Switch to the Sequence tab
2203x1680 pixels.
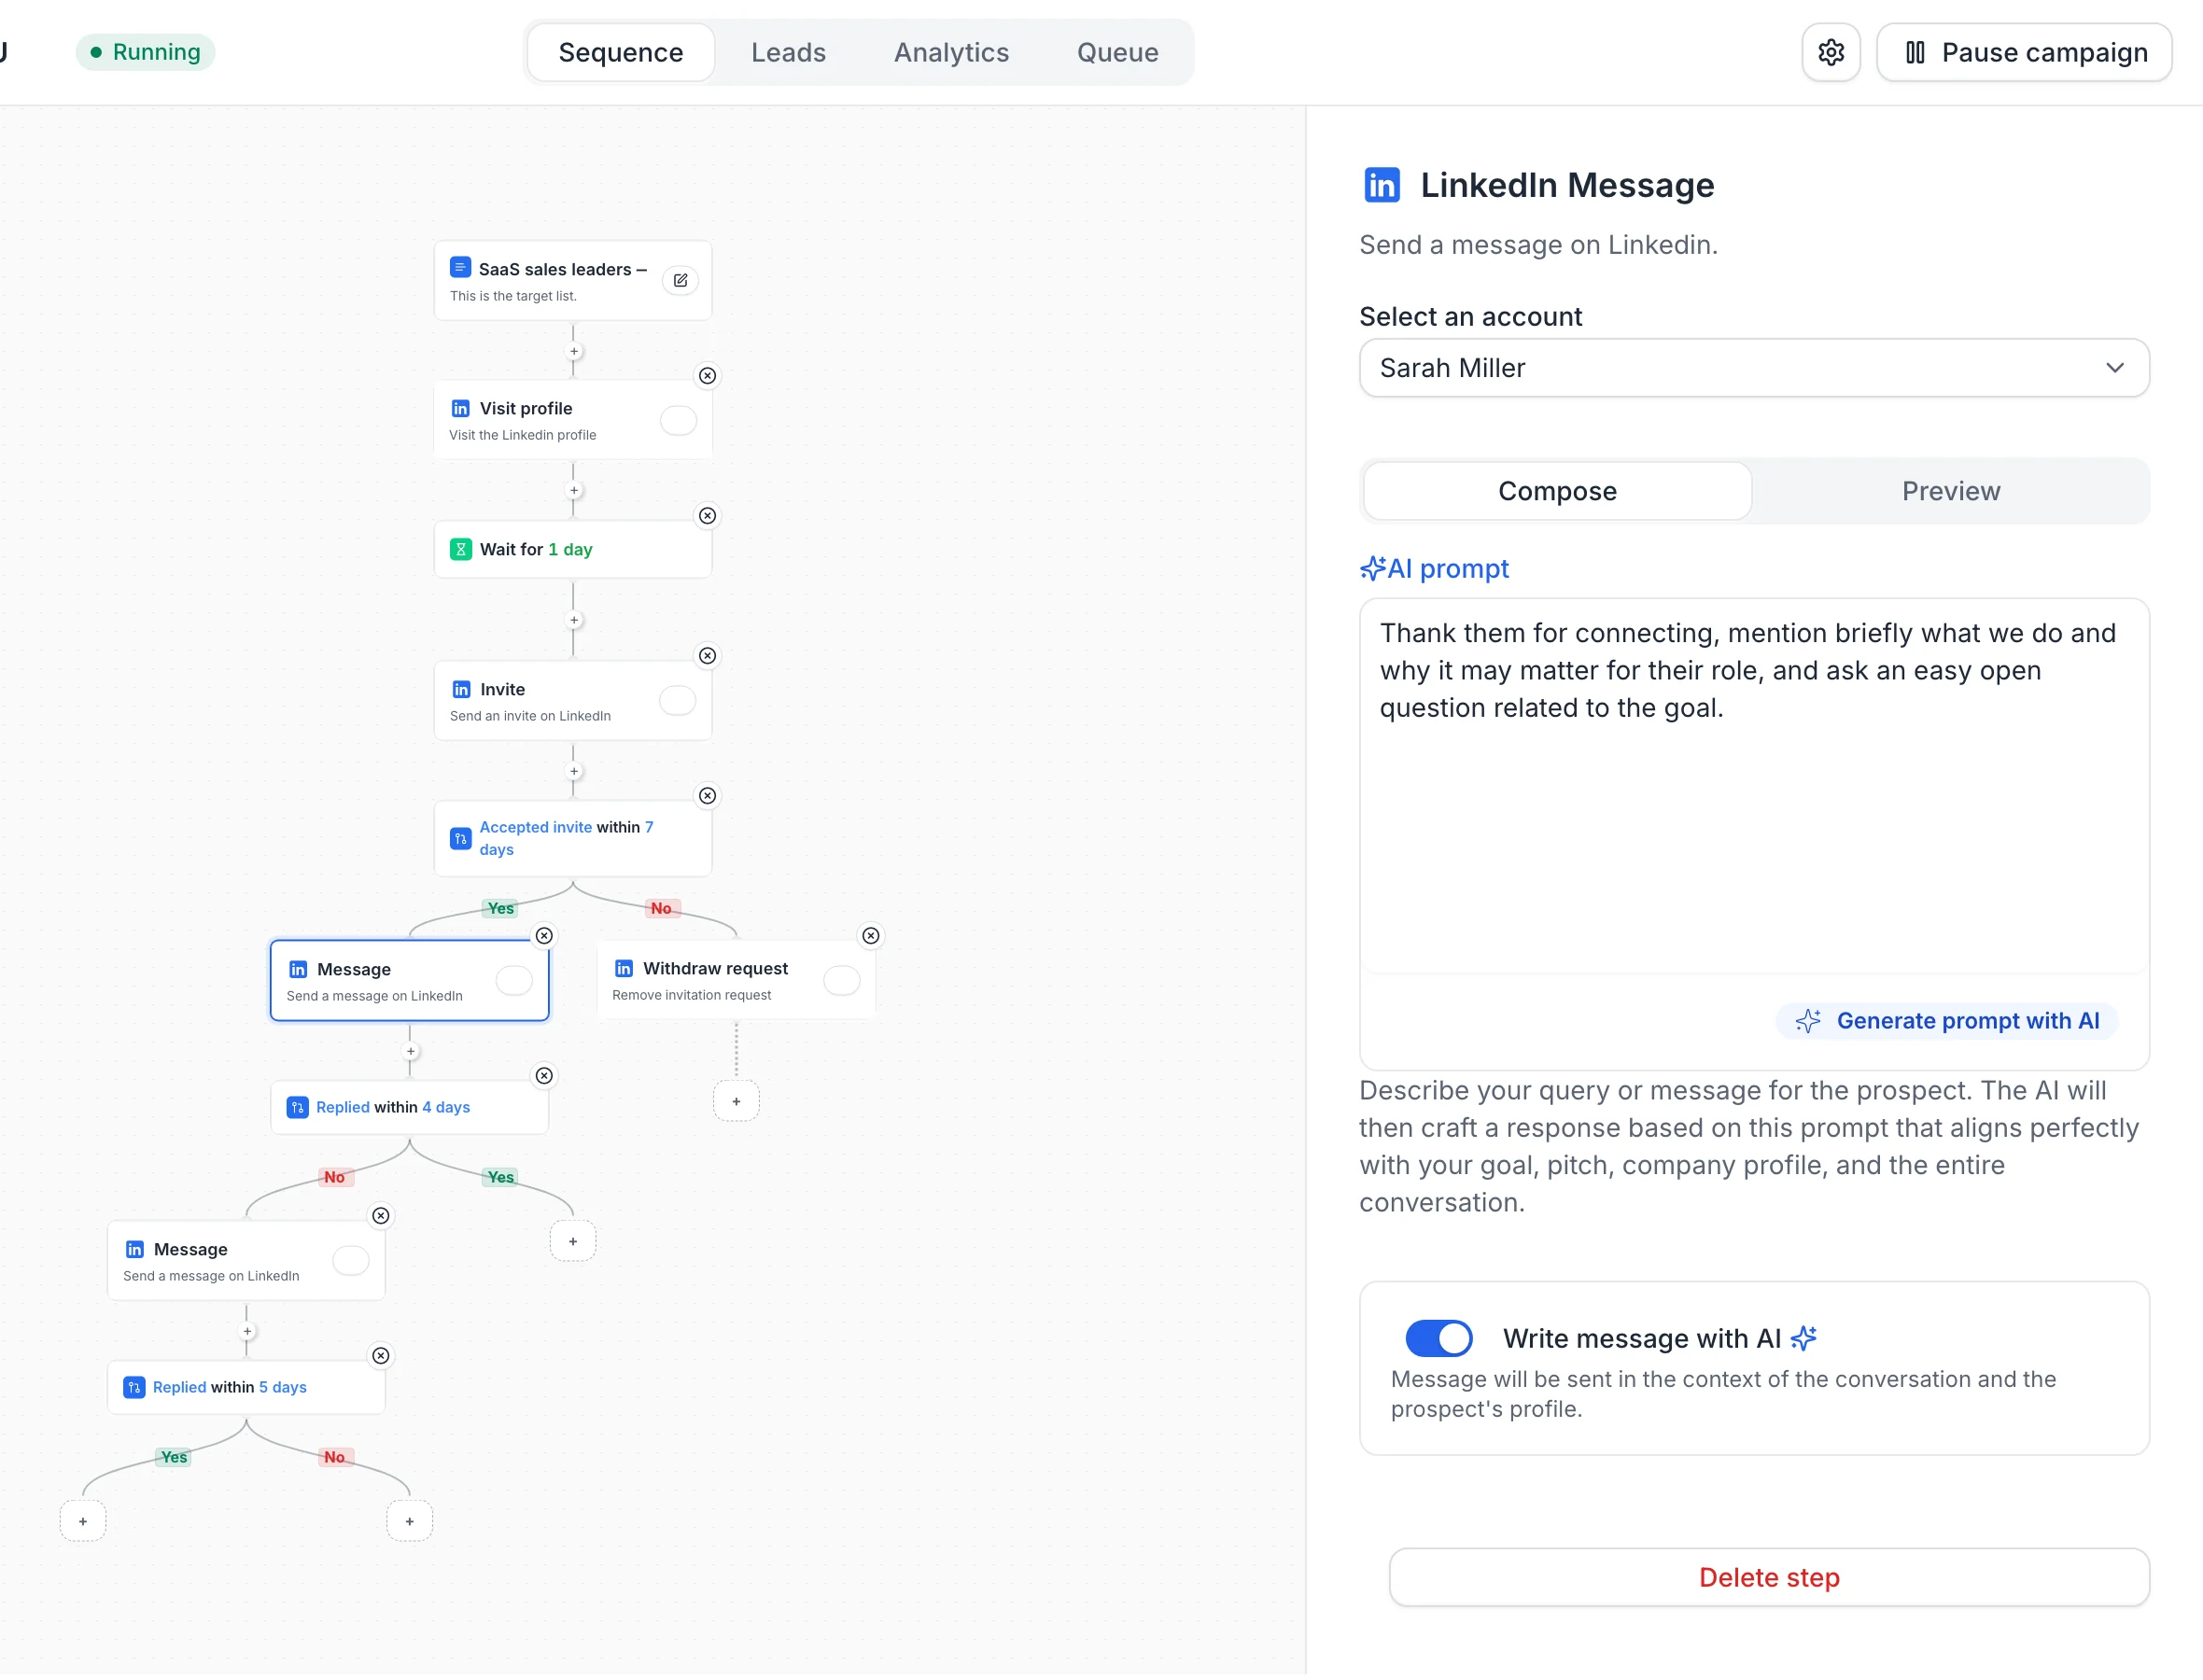(621, 52)
